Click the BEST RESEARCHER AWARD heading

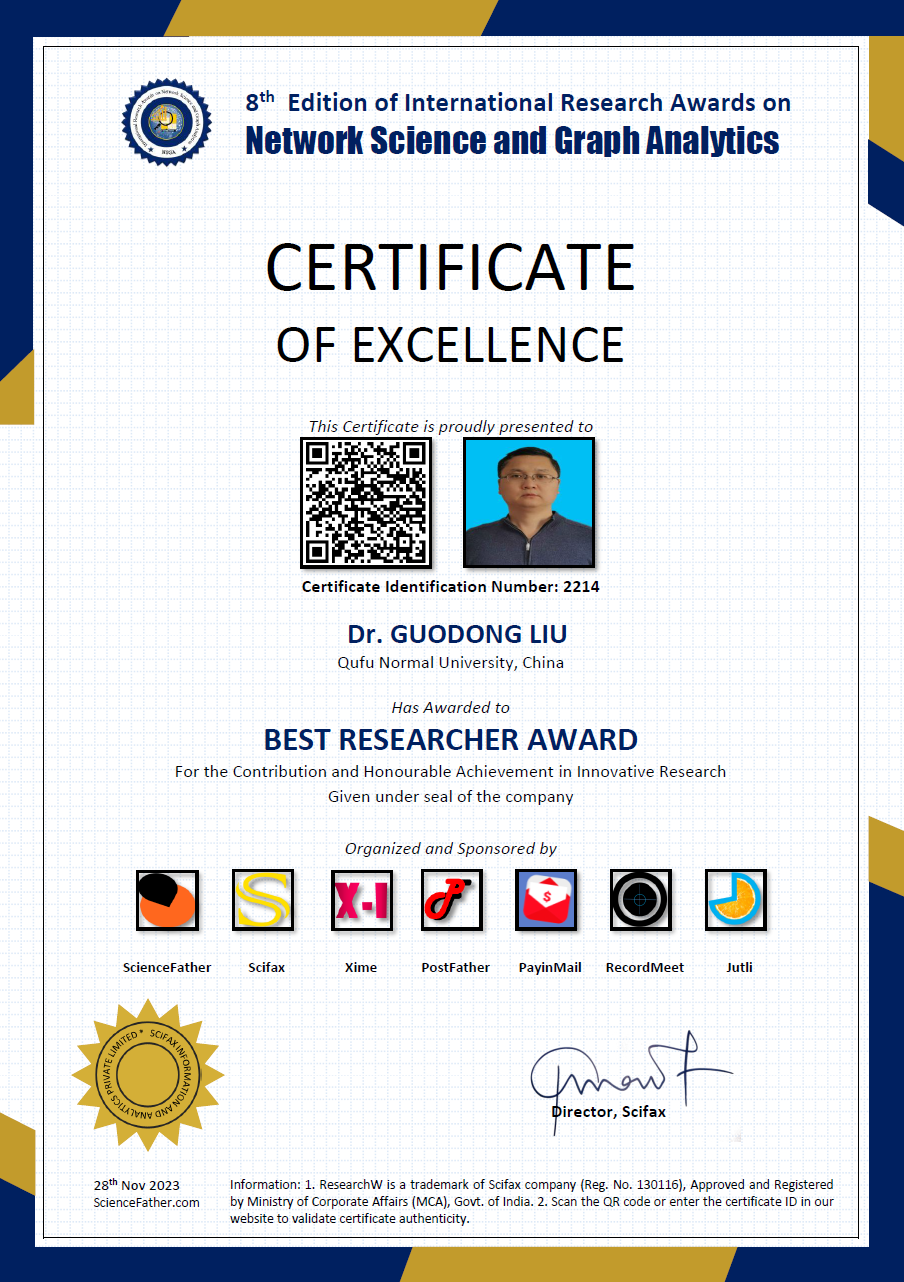click(x=450, y=740)
